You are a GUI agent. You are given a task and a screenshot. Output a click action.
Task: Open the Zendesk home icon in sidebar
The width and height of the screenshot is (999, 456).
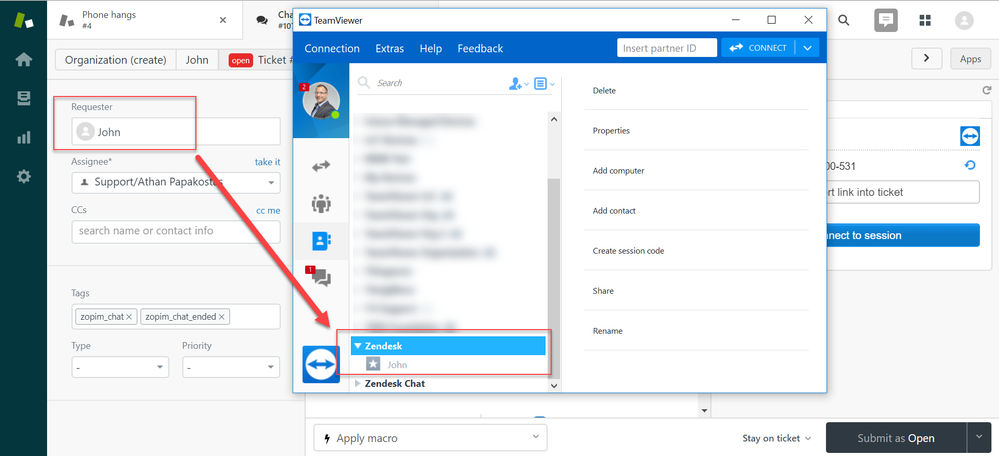point(24,60)
